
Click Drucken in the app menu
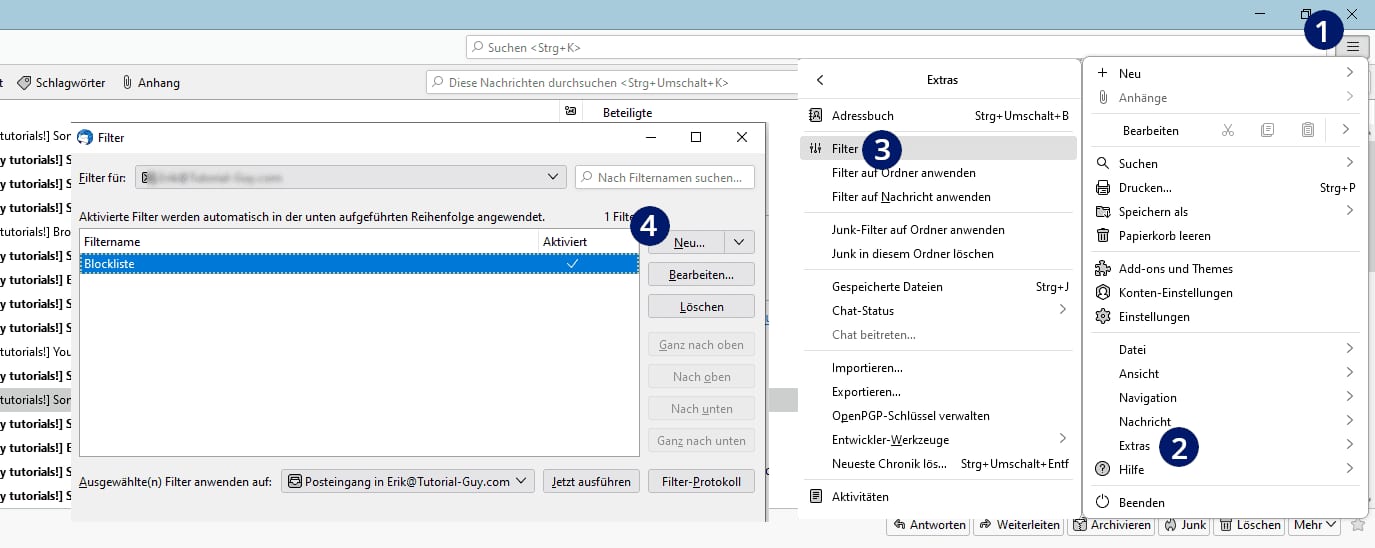coord(1226,187)
